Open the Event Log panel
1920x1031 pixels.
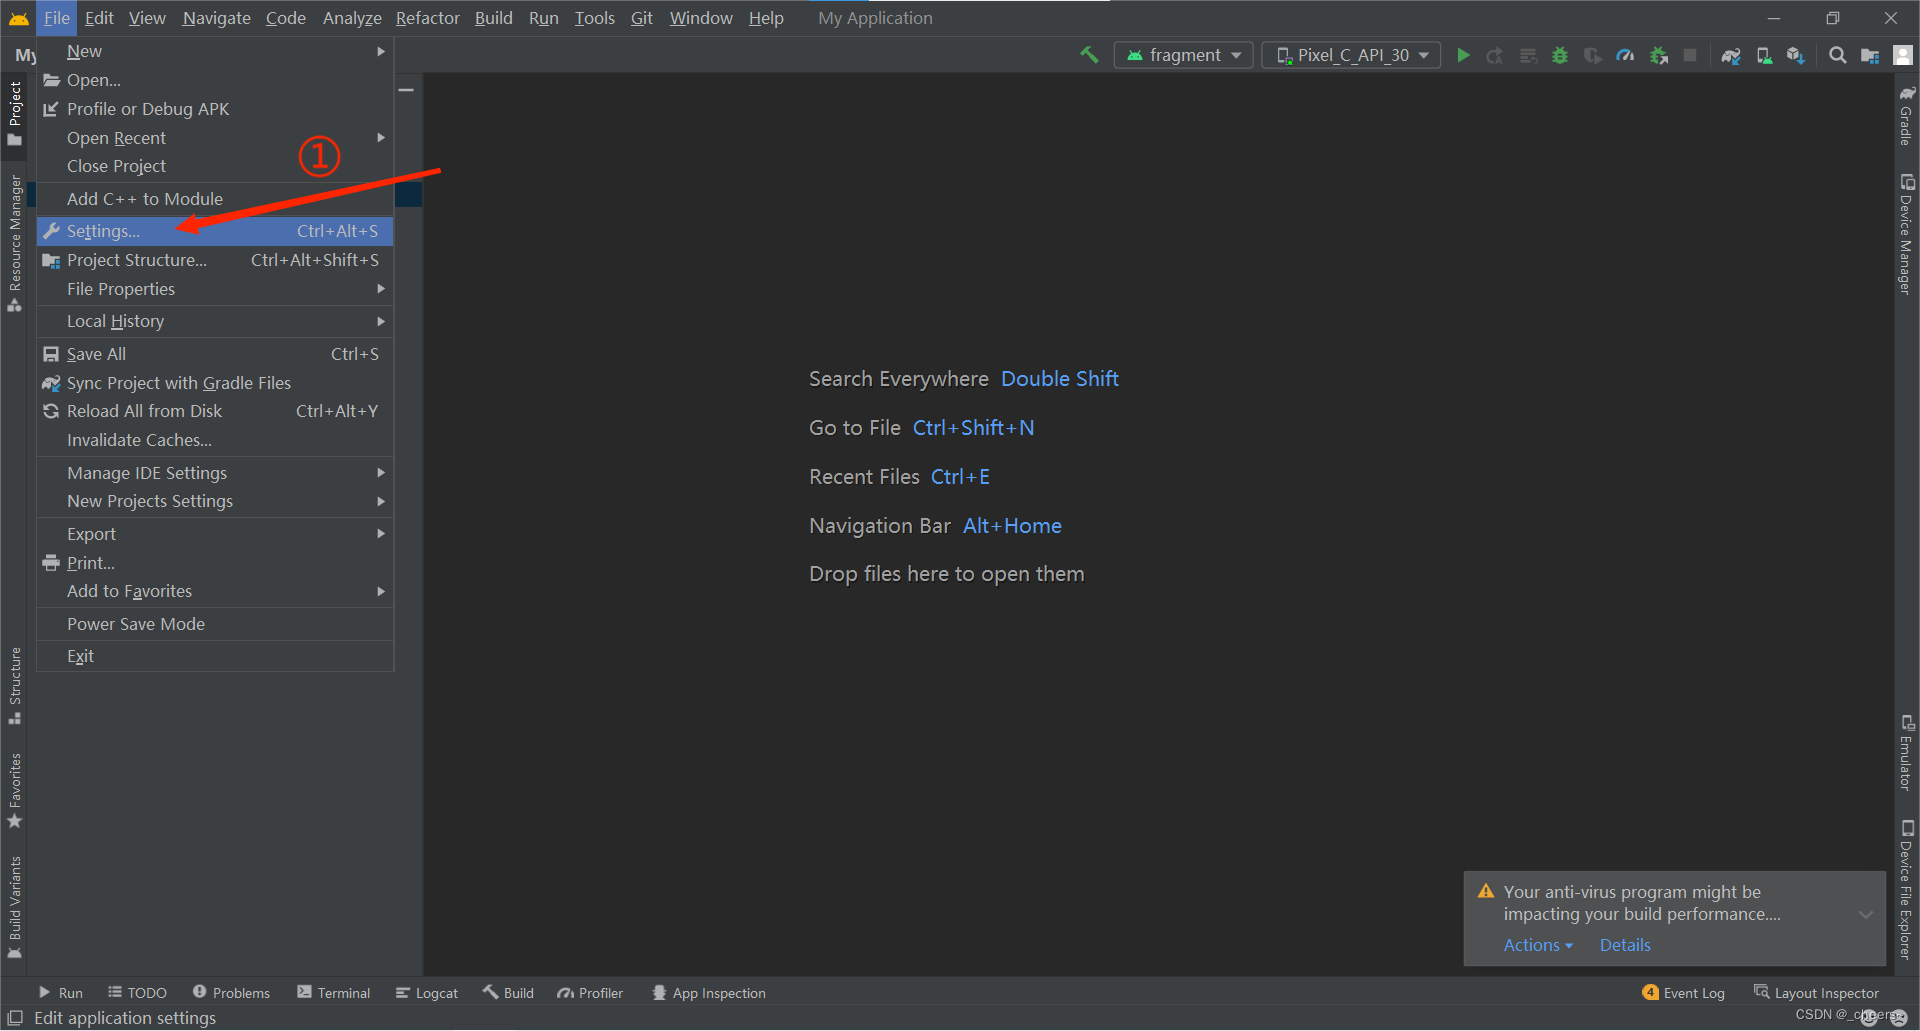1684,993
